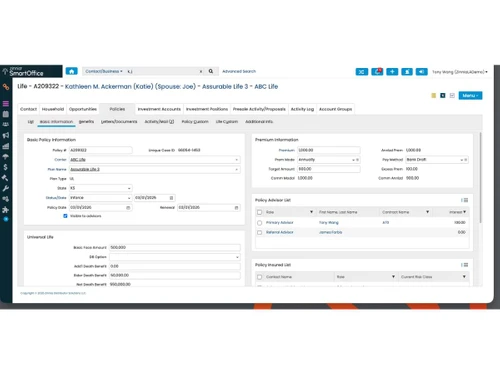Switch to the Investment Accounts tab
This screenshot has width=500, height=375.
159,109
